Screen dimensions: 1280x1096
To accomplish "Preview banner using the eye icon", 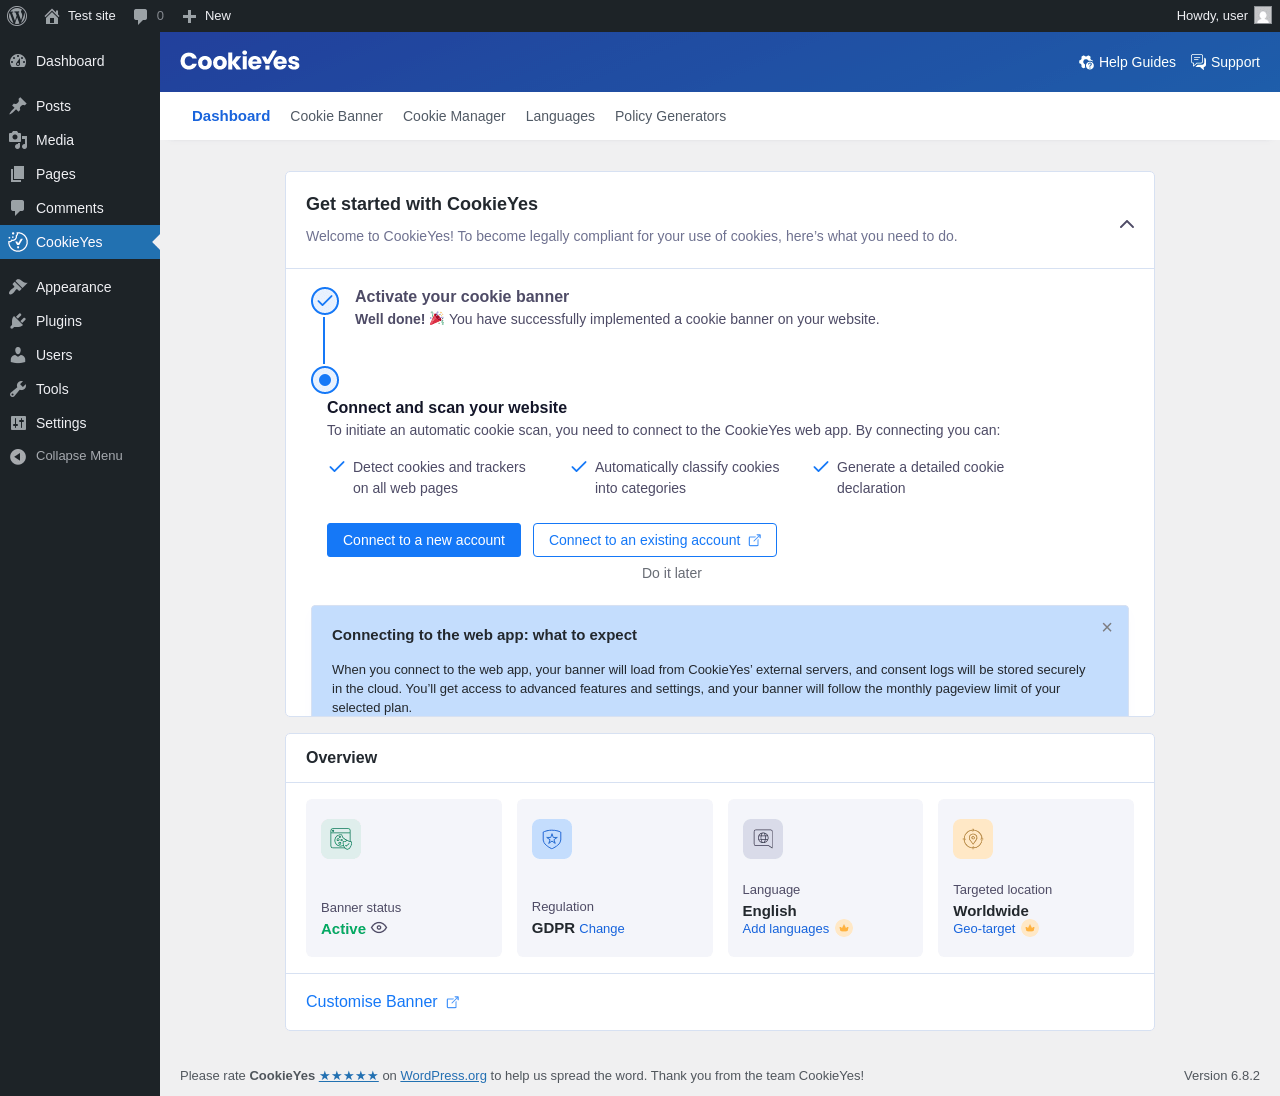I will [x=379, y=927].
